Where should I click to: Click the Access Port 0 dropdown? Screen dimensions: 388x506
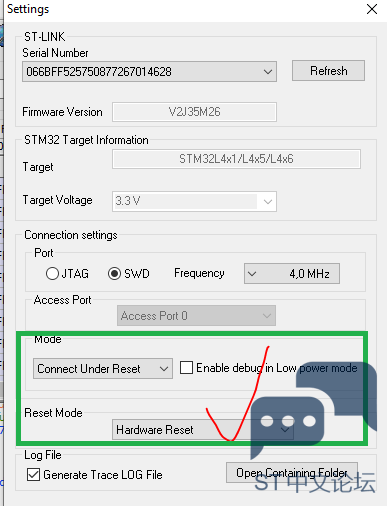tap(196, 315)
